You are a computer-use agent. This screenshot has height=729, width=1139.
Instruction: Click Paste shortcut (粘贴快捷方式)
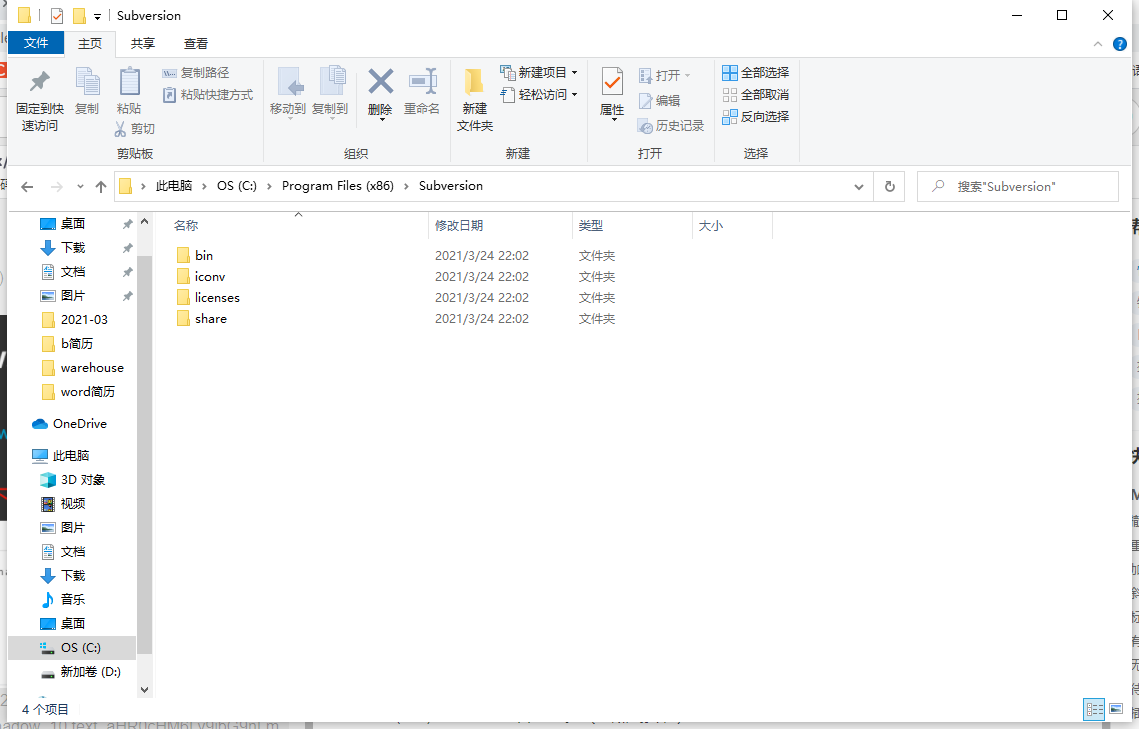[x=208, y=94]
